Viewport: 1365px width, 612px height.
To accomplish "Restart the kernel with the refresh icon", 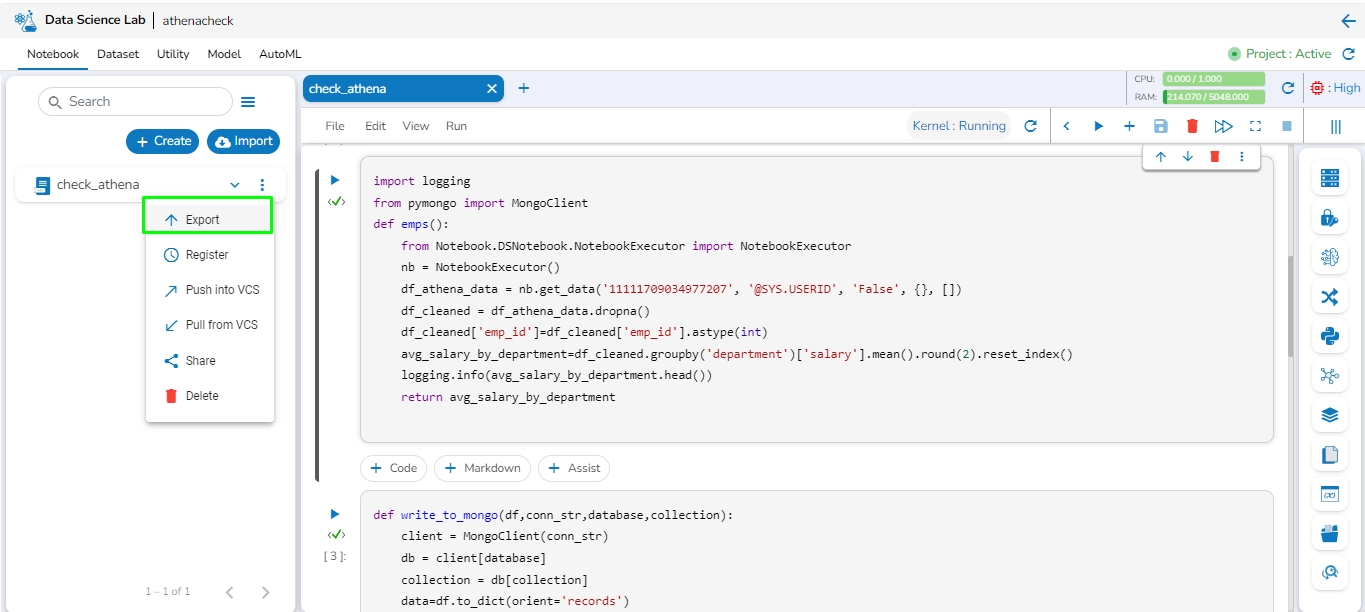I will coord(1030,126).
